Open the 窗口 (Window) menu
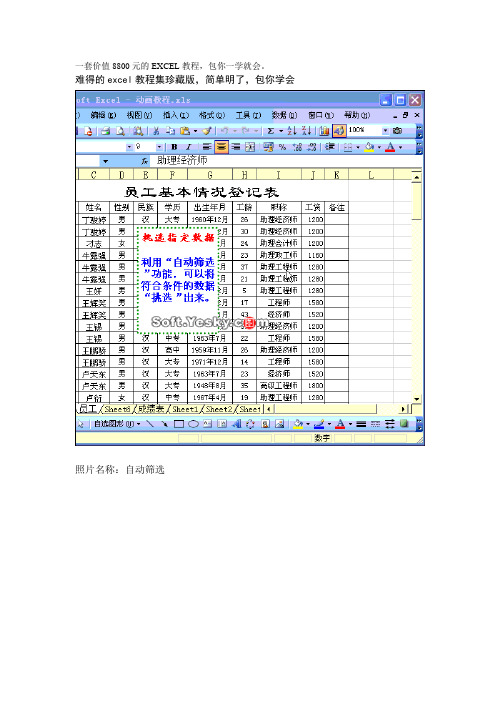The image size is (496, 702). pos(321,116)
